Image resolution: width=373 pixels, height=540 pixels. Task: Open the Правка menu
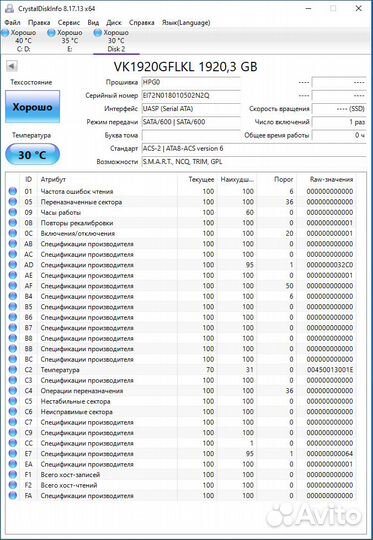tap(39, 23)
